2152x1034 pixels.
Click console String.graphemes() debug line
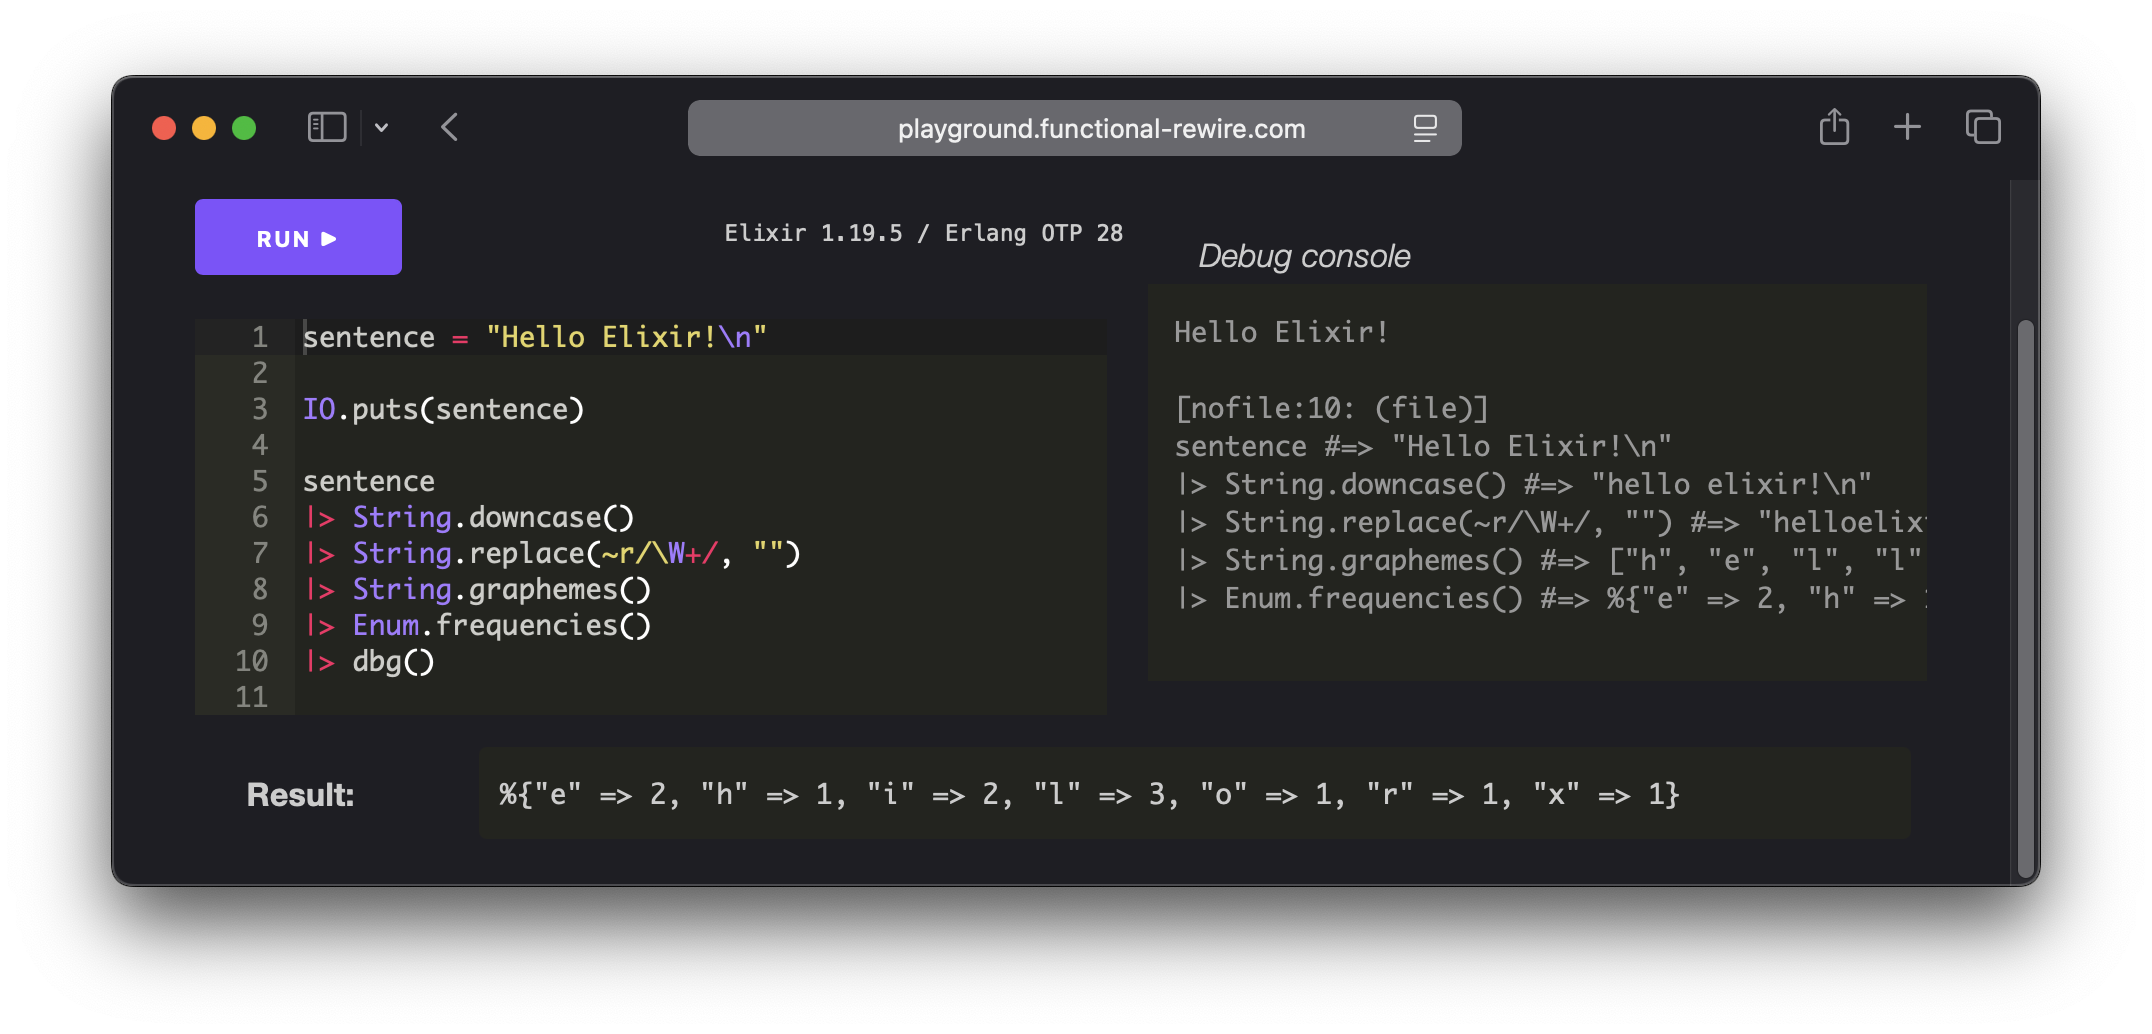[1550, 560]
